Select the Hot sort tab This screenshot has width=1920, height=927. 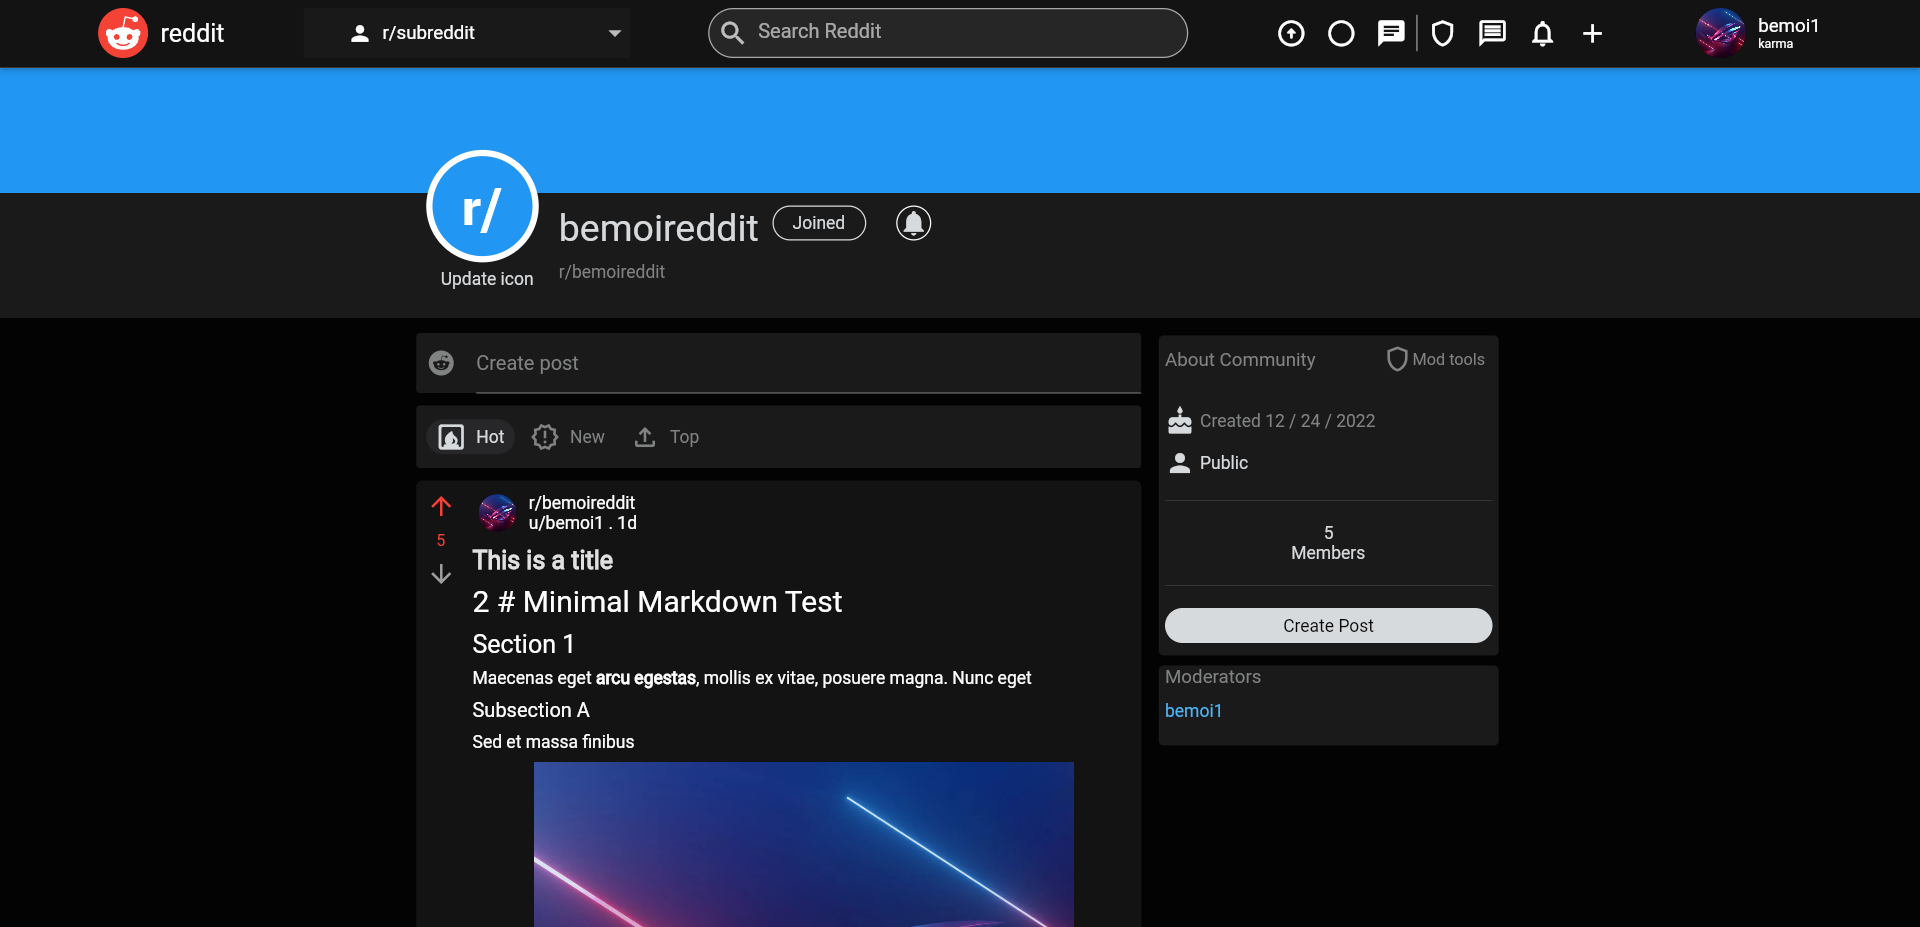(471, 437)
